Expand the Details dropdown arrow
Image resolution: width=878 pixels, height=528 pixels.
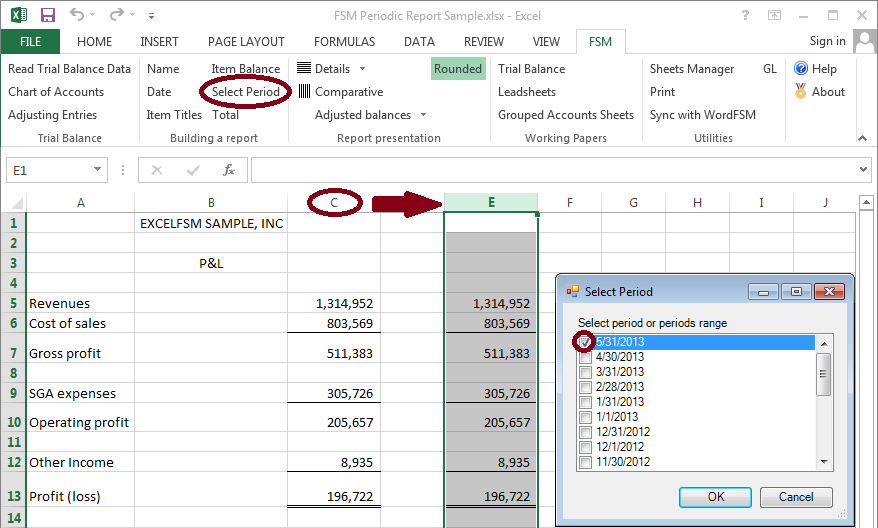(362, 68)
